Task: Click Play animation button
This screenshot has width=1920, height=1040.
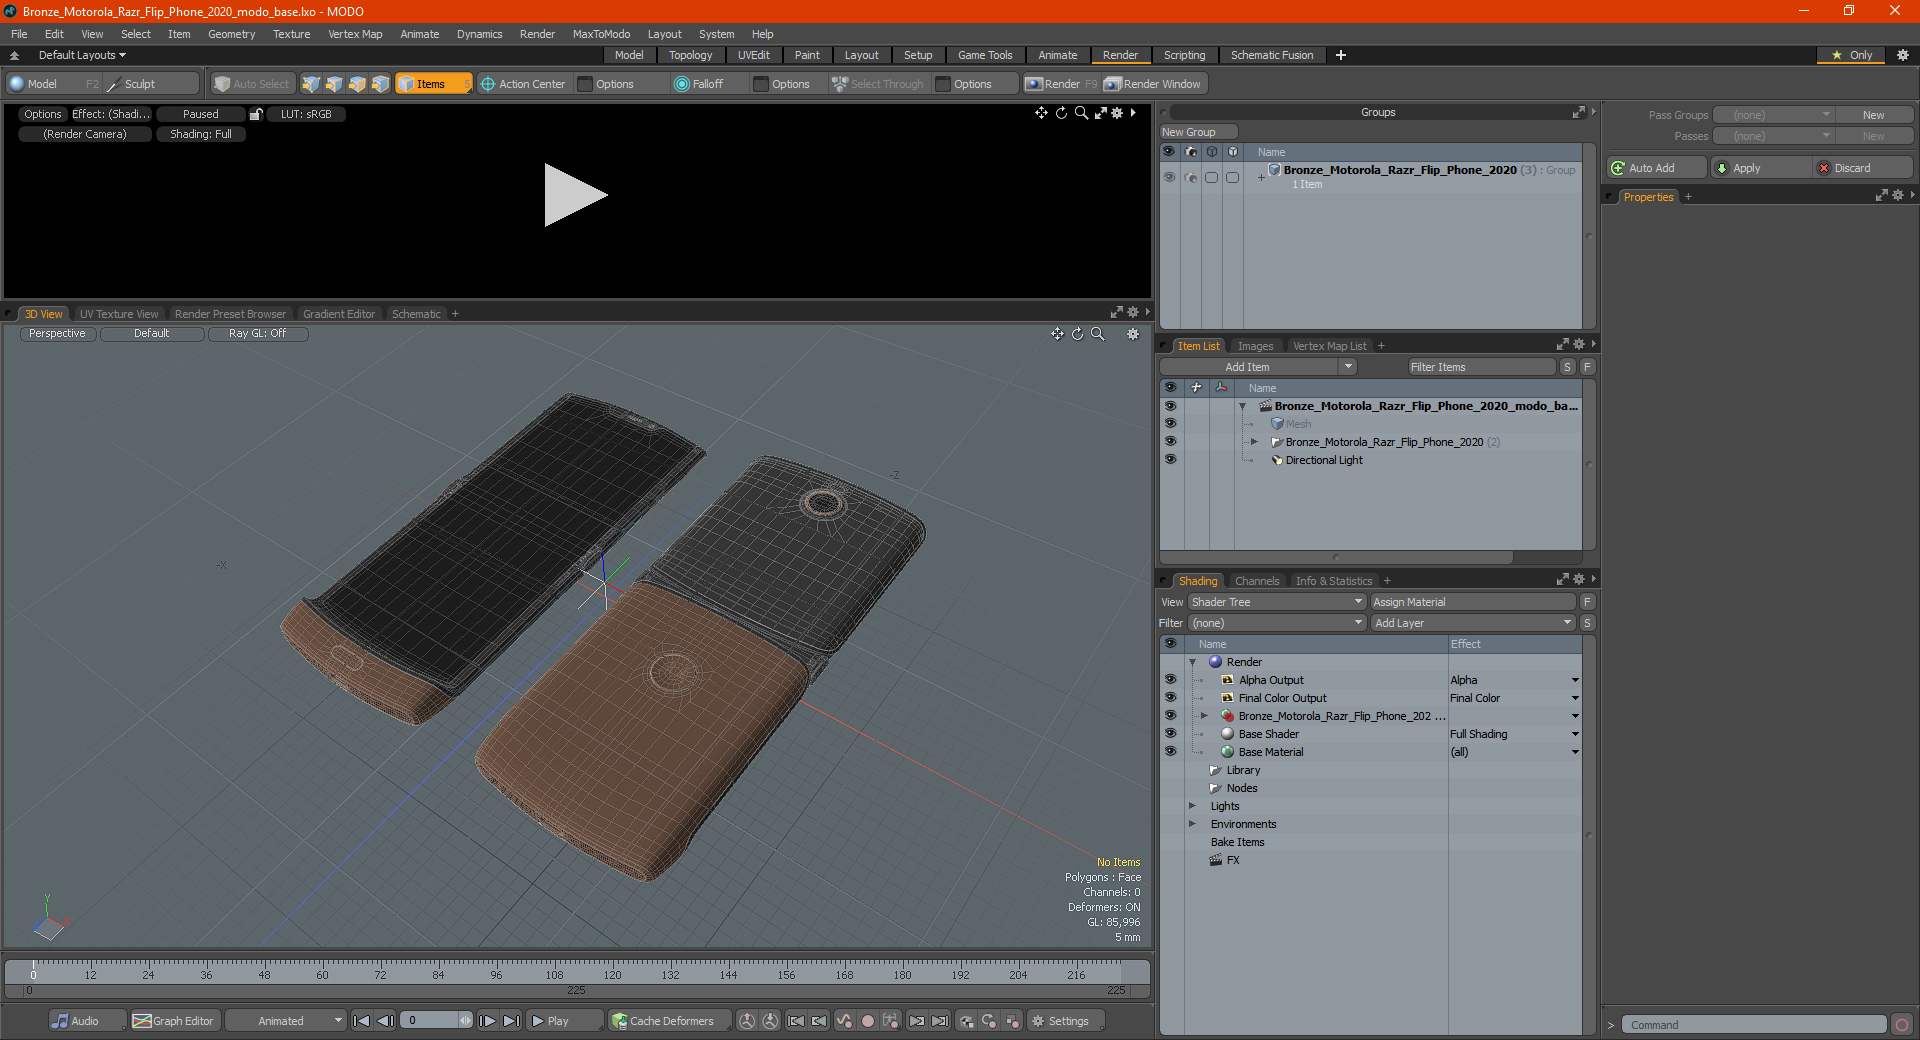Action: [564, 1021]
